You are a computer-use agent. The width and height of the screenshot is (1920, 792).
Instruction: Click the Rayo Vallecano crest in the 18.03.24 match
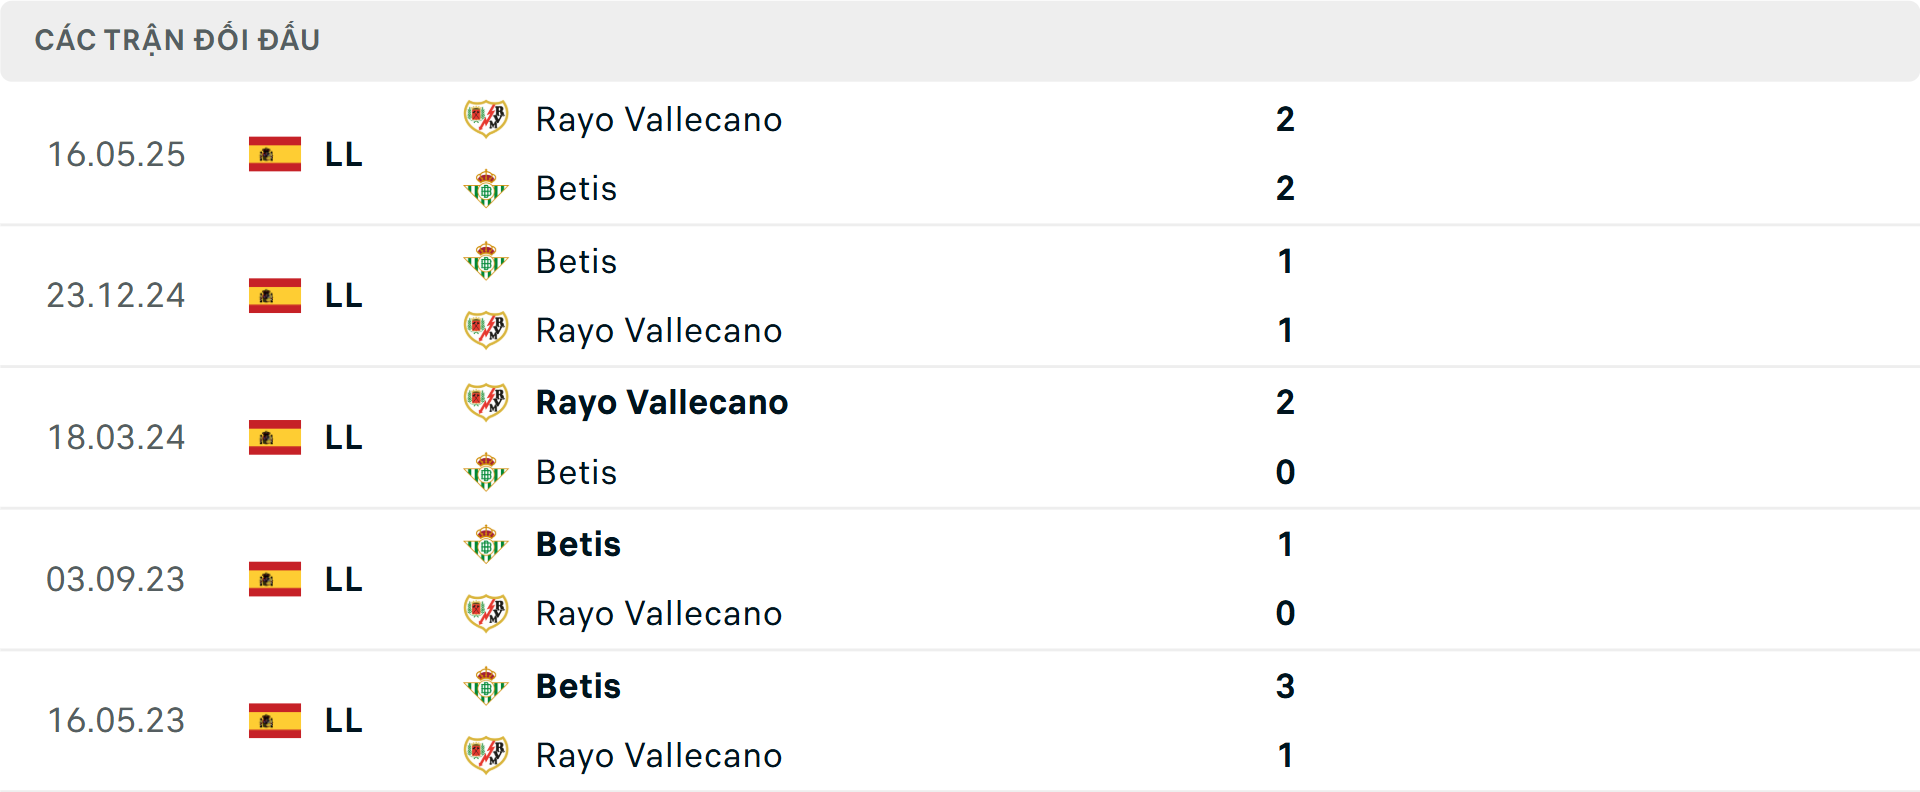click(486, 402)
